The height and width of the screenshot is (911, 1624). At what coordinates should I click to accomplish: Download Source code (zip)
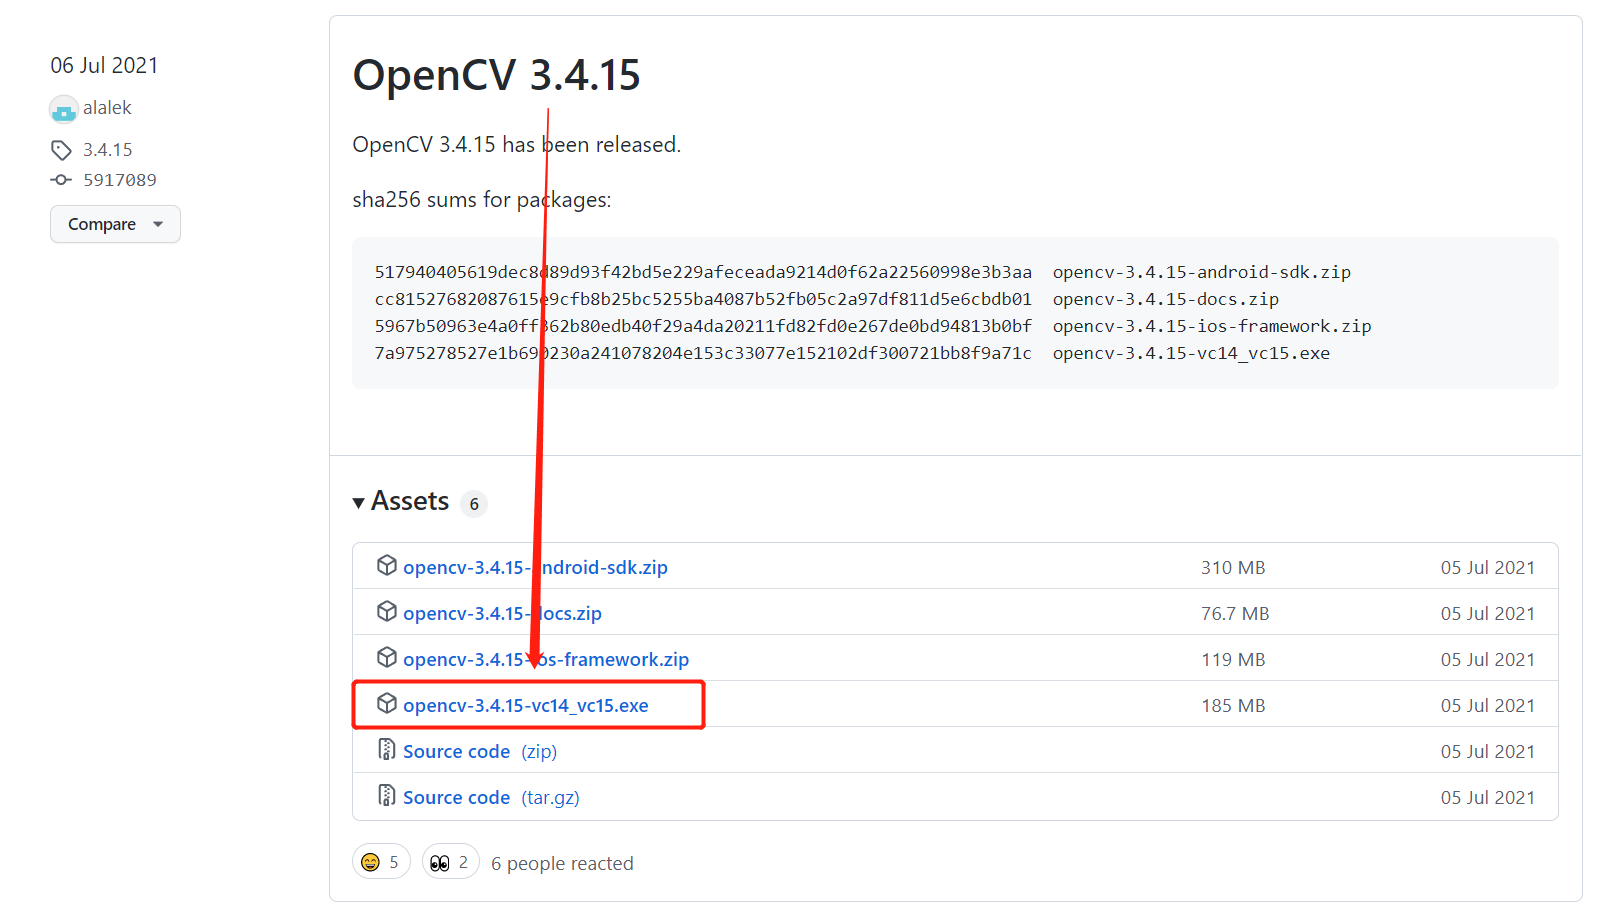pyautogui.click(x=480, y=751)
